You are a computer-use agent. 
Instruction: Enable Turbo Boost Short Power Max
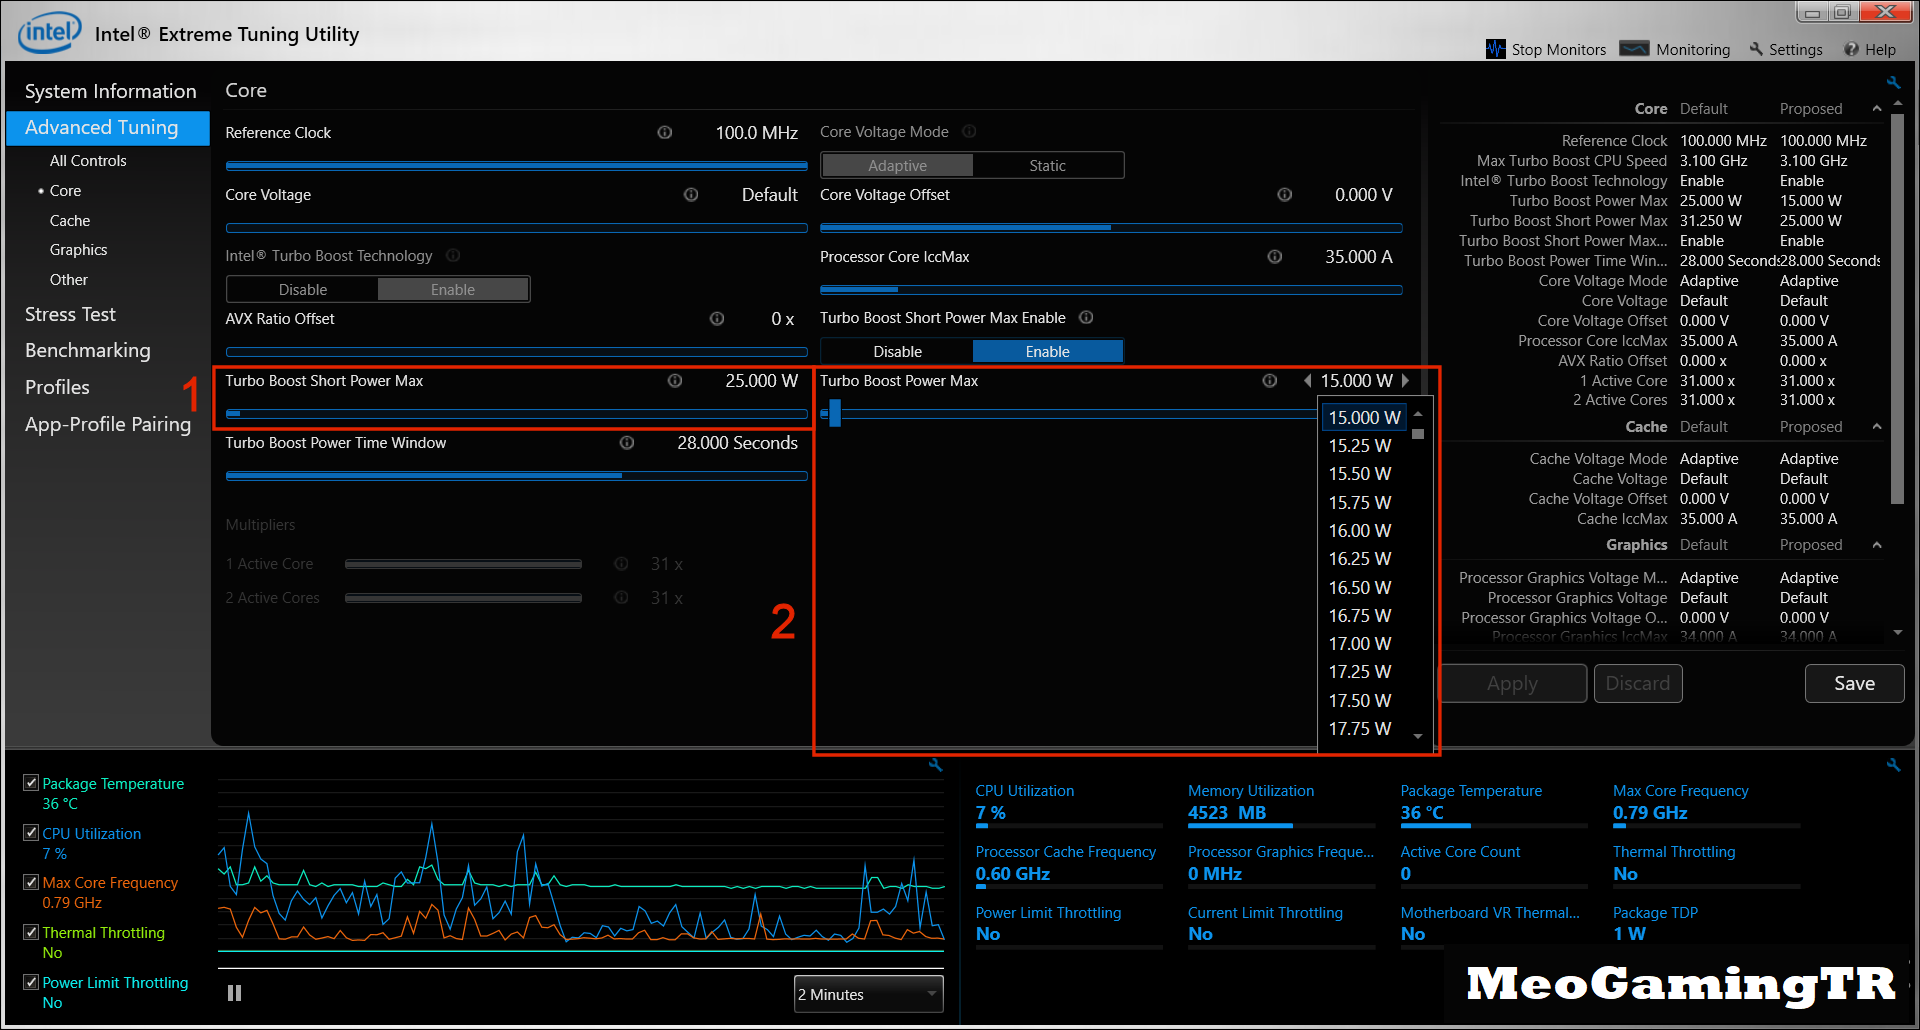point(1048,351)
